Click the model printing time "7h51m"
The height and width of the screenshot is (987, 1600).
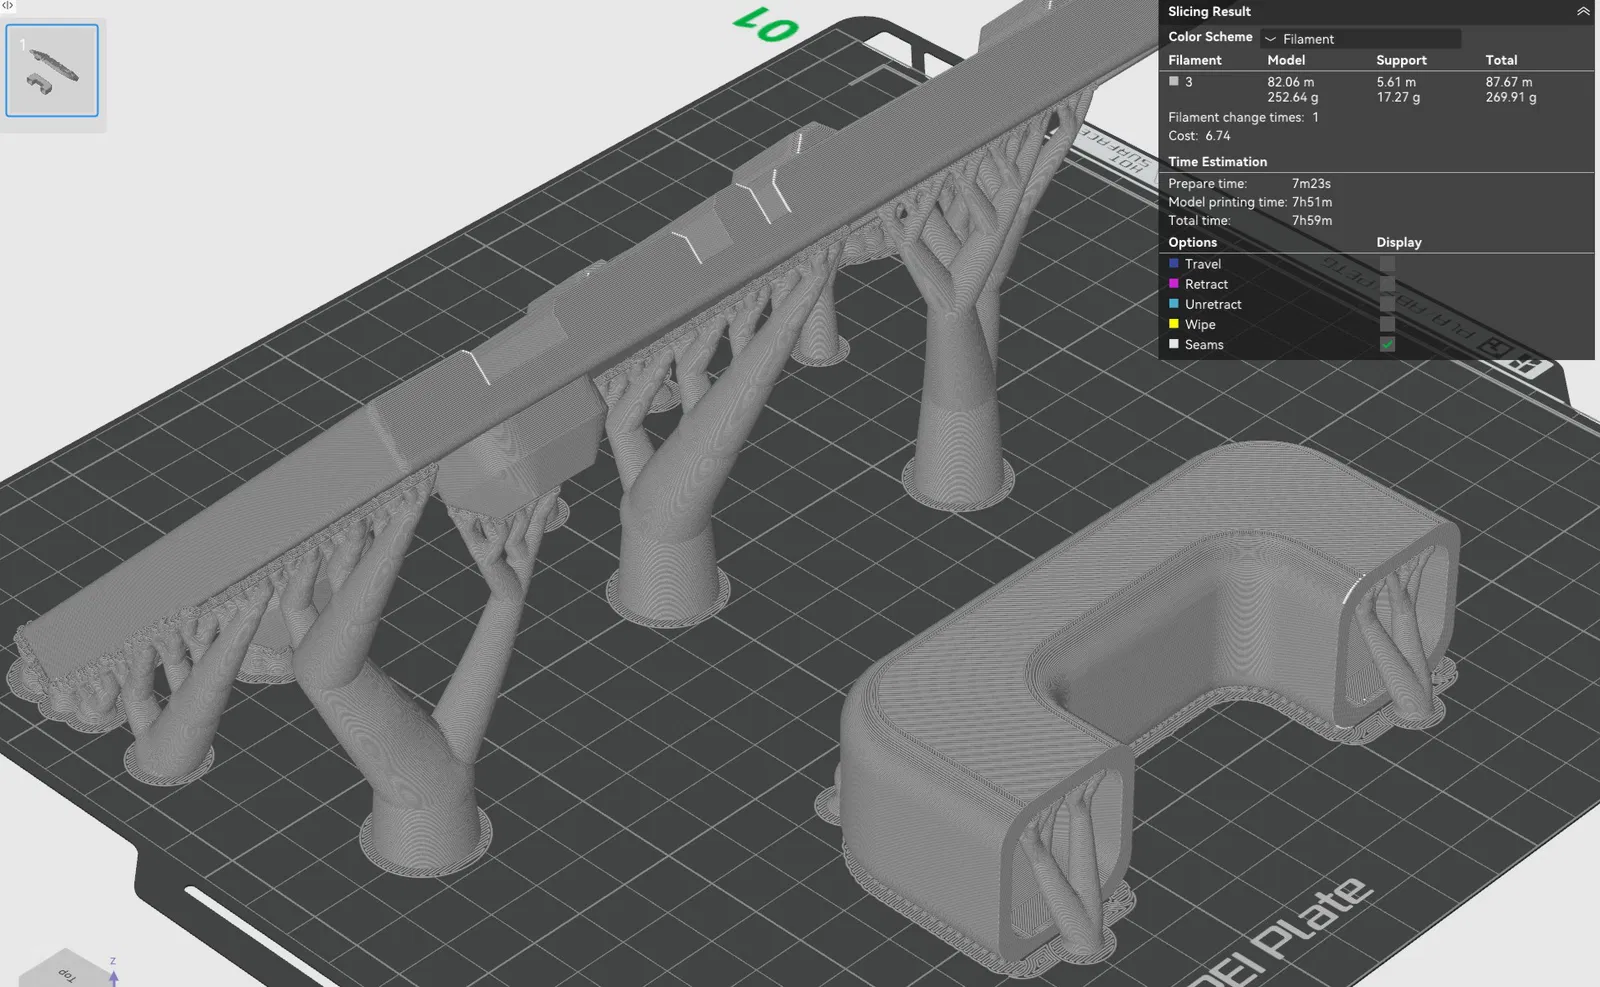1312,202
